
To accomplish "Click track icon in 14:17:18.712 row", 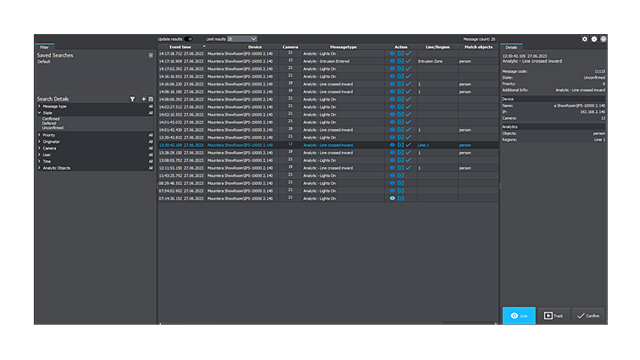I will click(400, 53).
